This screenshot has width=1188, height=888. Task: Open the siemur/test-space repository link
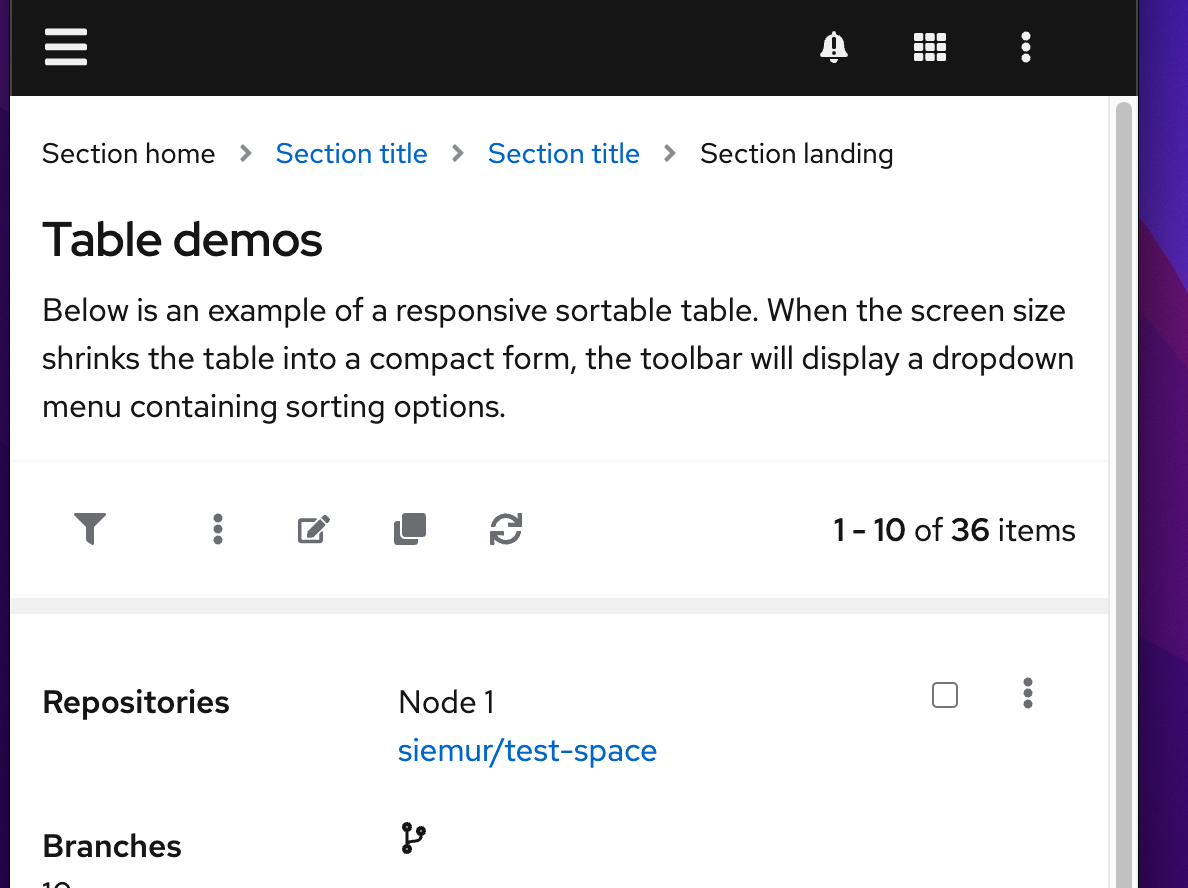tap(527, 751)
